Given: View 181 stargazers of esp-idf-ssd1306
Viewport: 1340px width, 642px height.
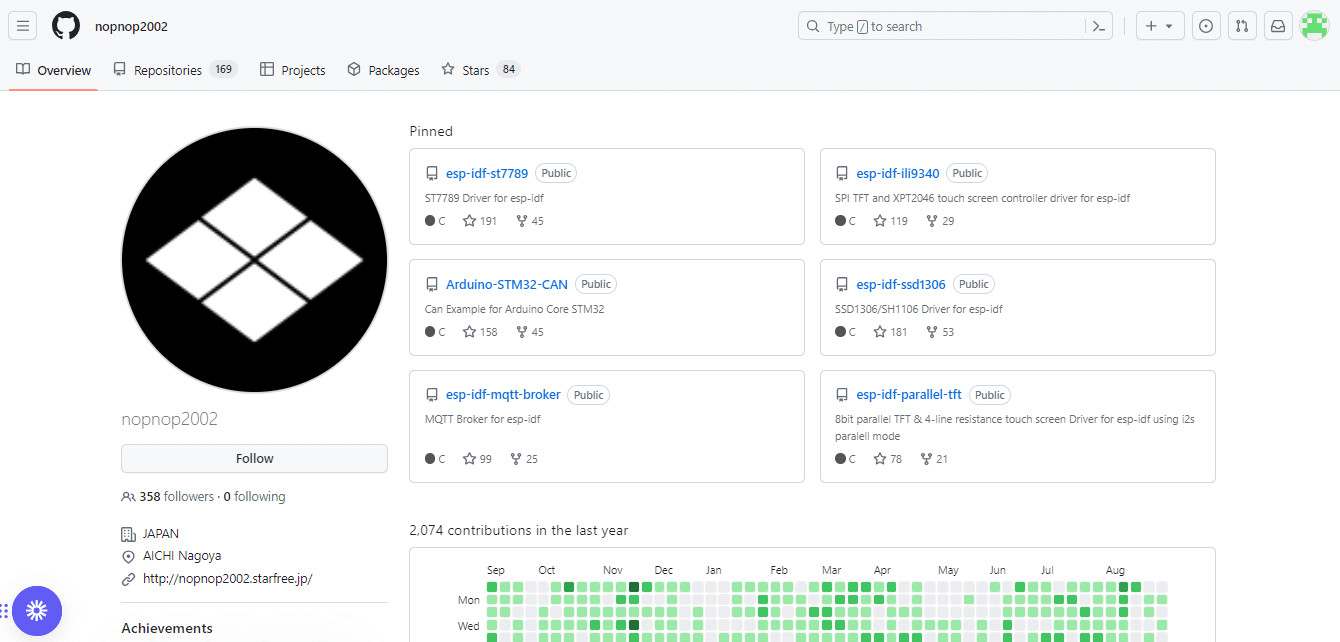Looking at the screenshot, I should (891, 332).
